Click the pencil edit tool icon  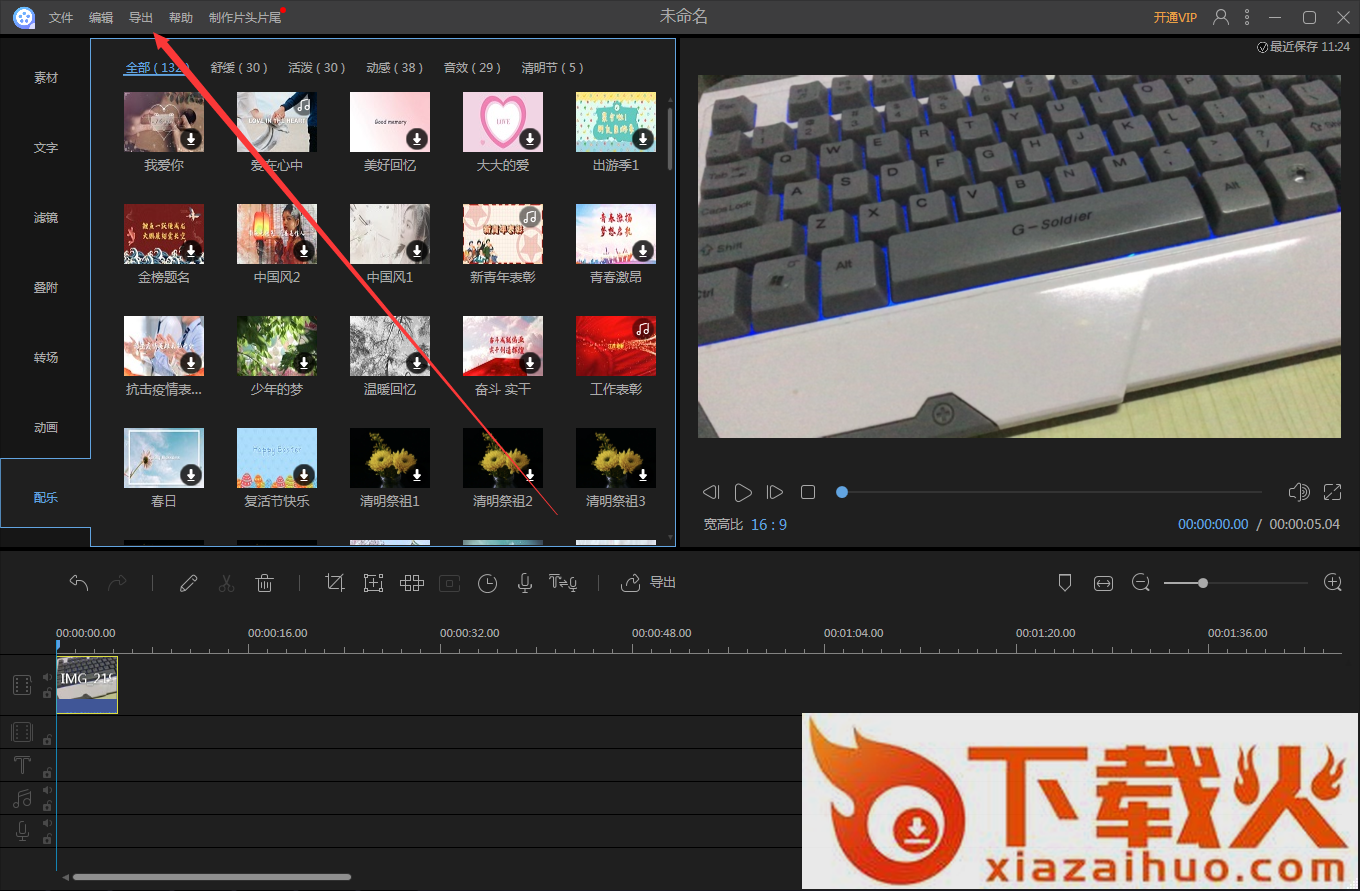point(188,583)
